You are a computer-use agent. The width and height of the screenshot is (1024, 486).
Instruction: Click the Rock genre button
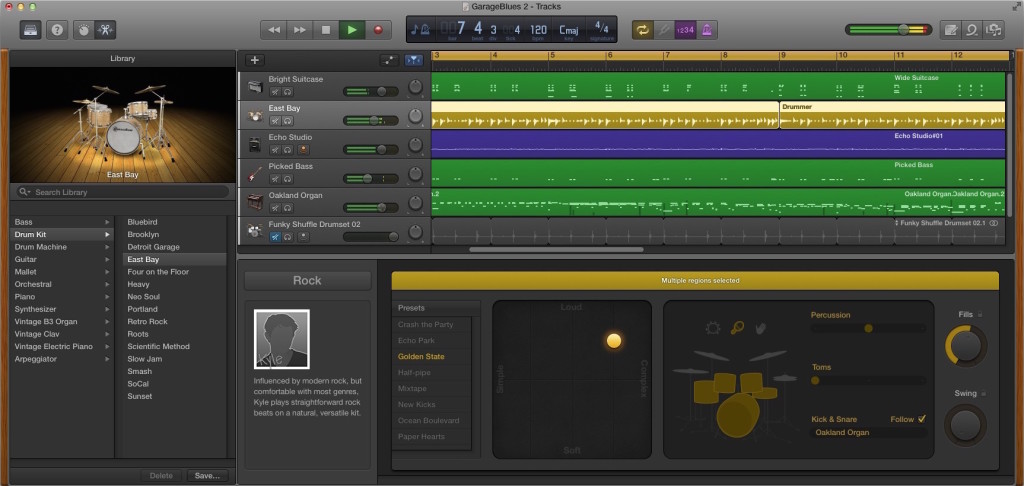click(307, 281)
